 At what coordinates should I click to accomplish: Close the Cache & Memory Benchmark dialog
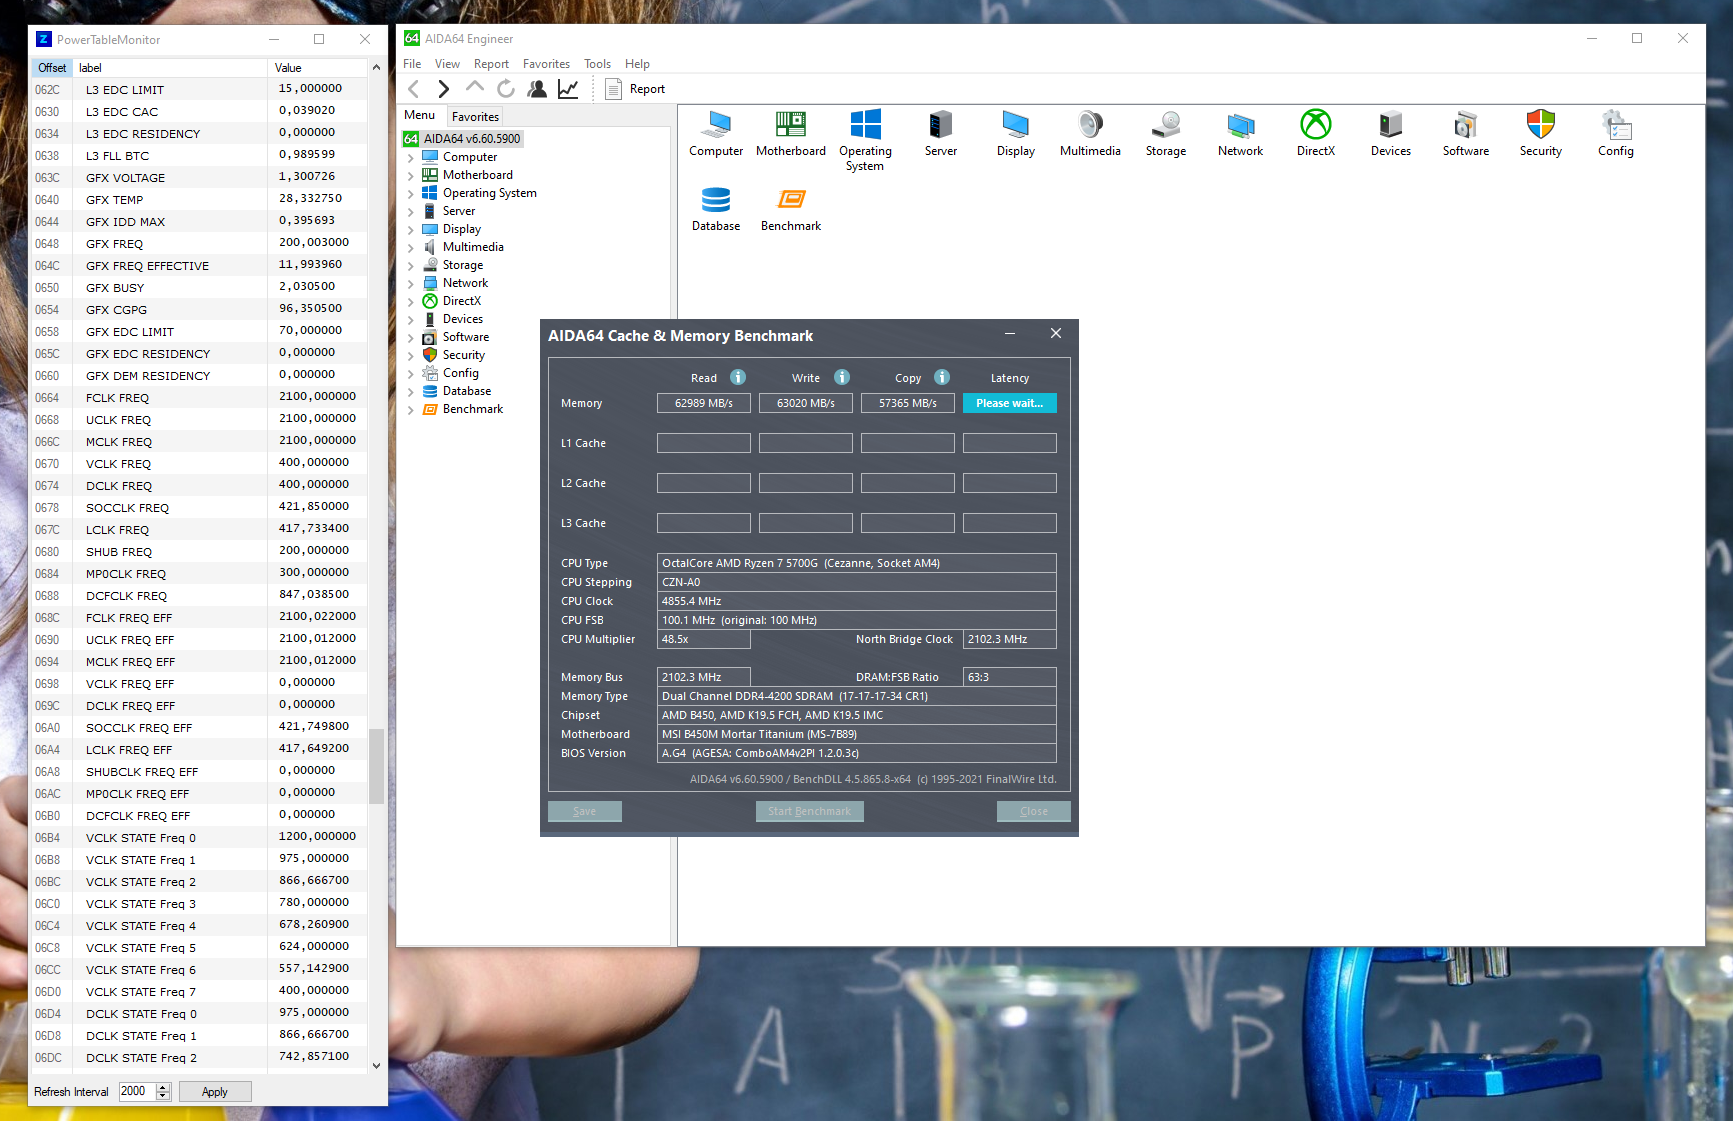1056,334
